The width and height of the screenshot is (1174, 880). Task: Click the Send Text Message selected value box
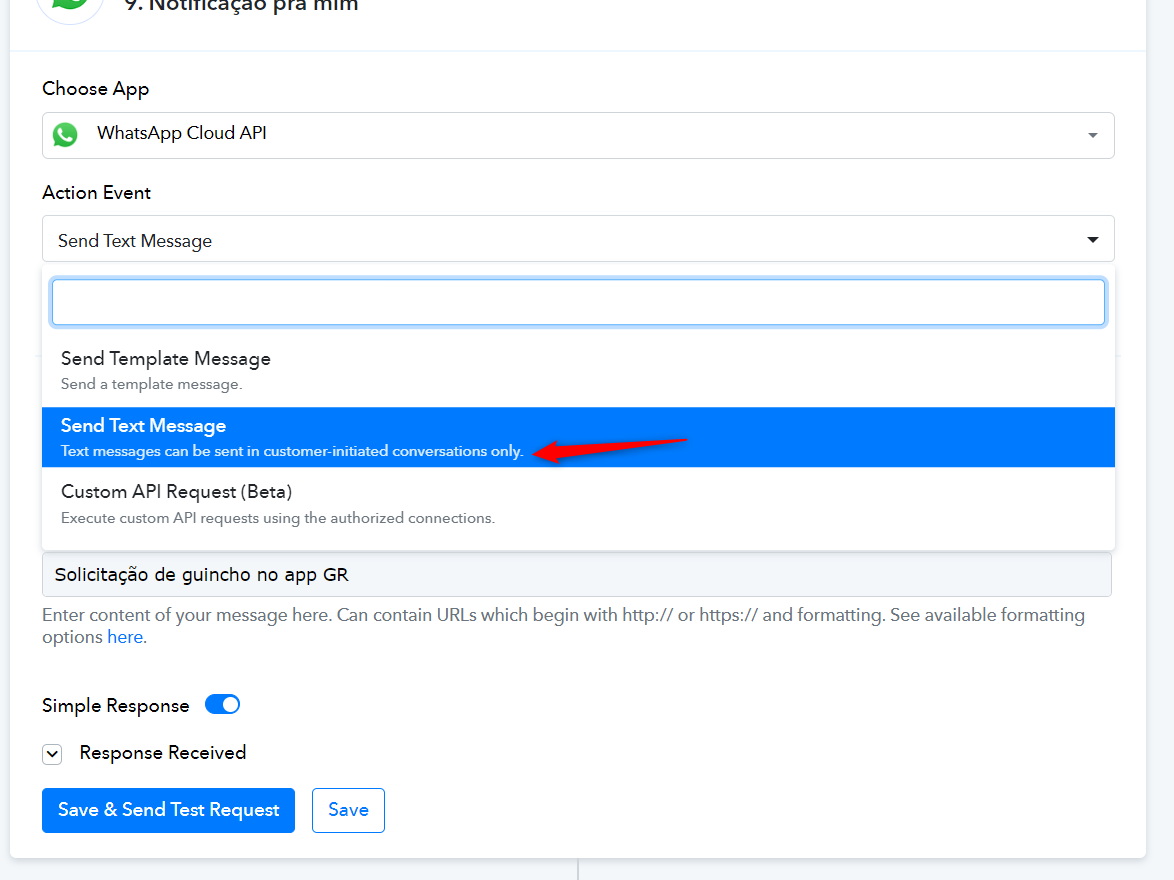point(578,239)
